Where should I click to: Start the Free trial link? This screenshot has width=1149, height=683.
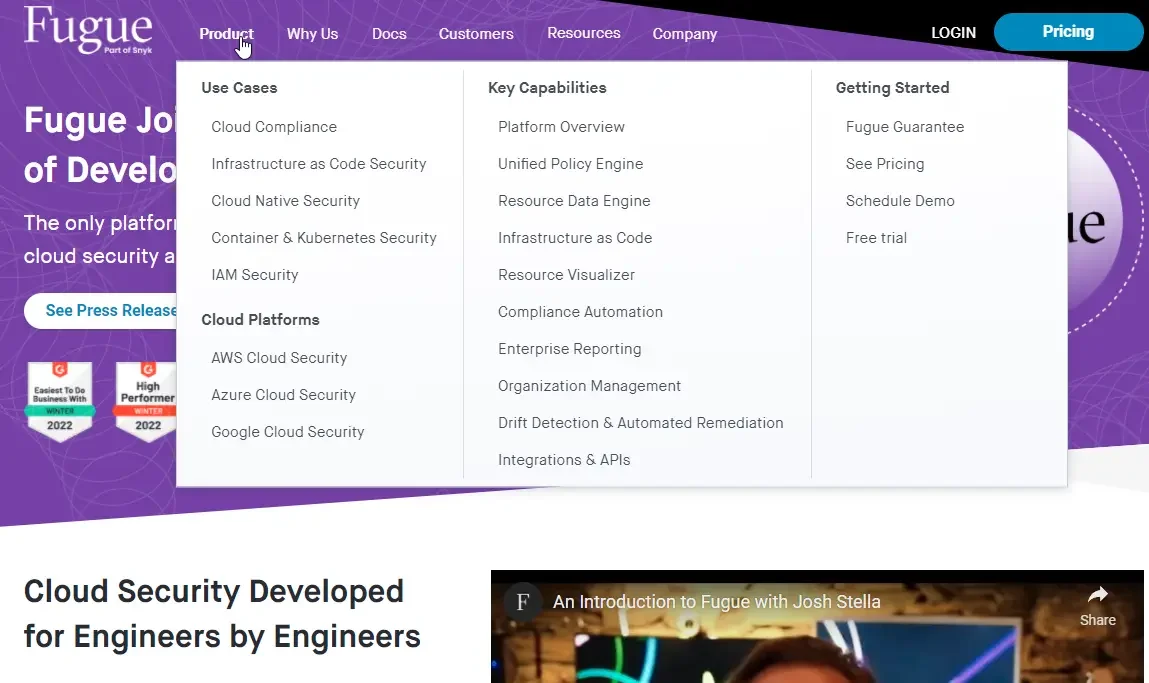click(876, 238)
